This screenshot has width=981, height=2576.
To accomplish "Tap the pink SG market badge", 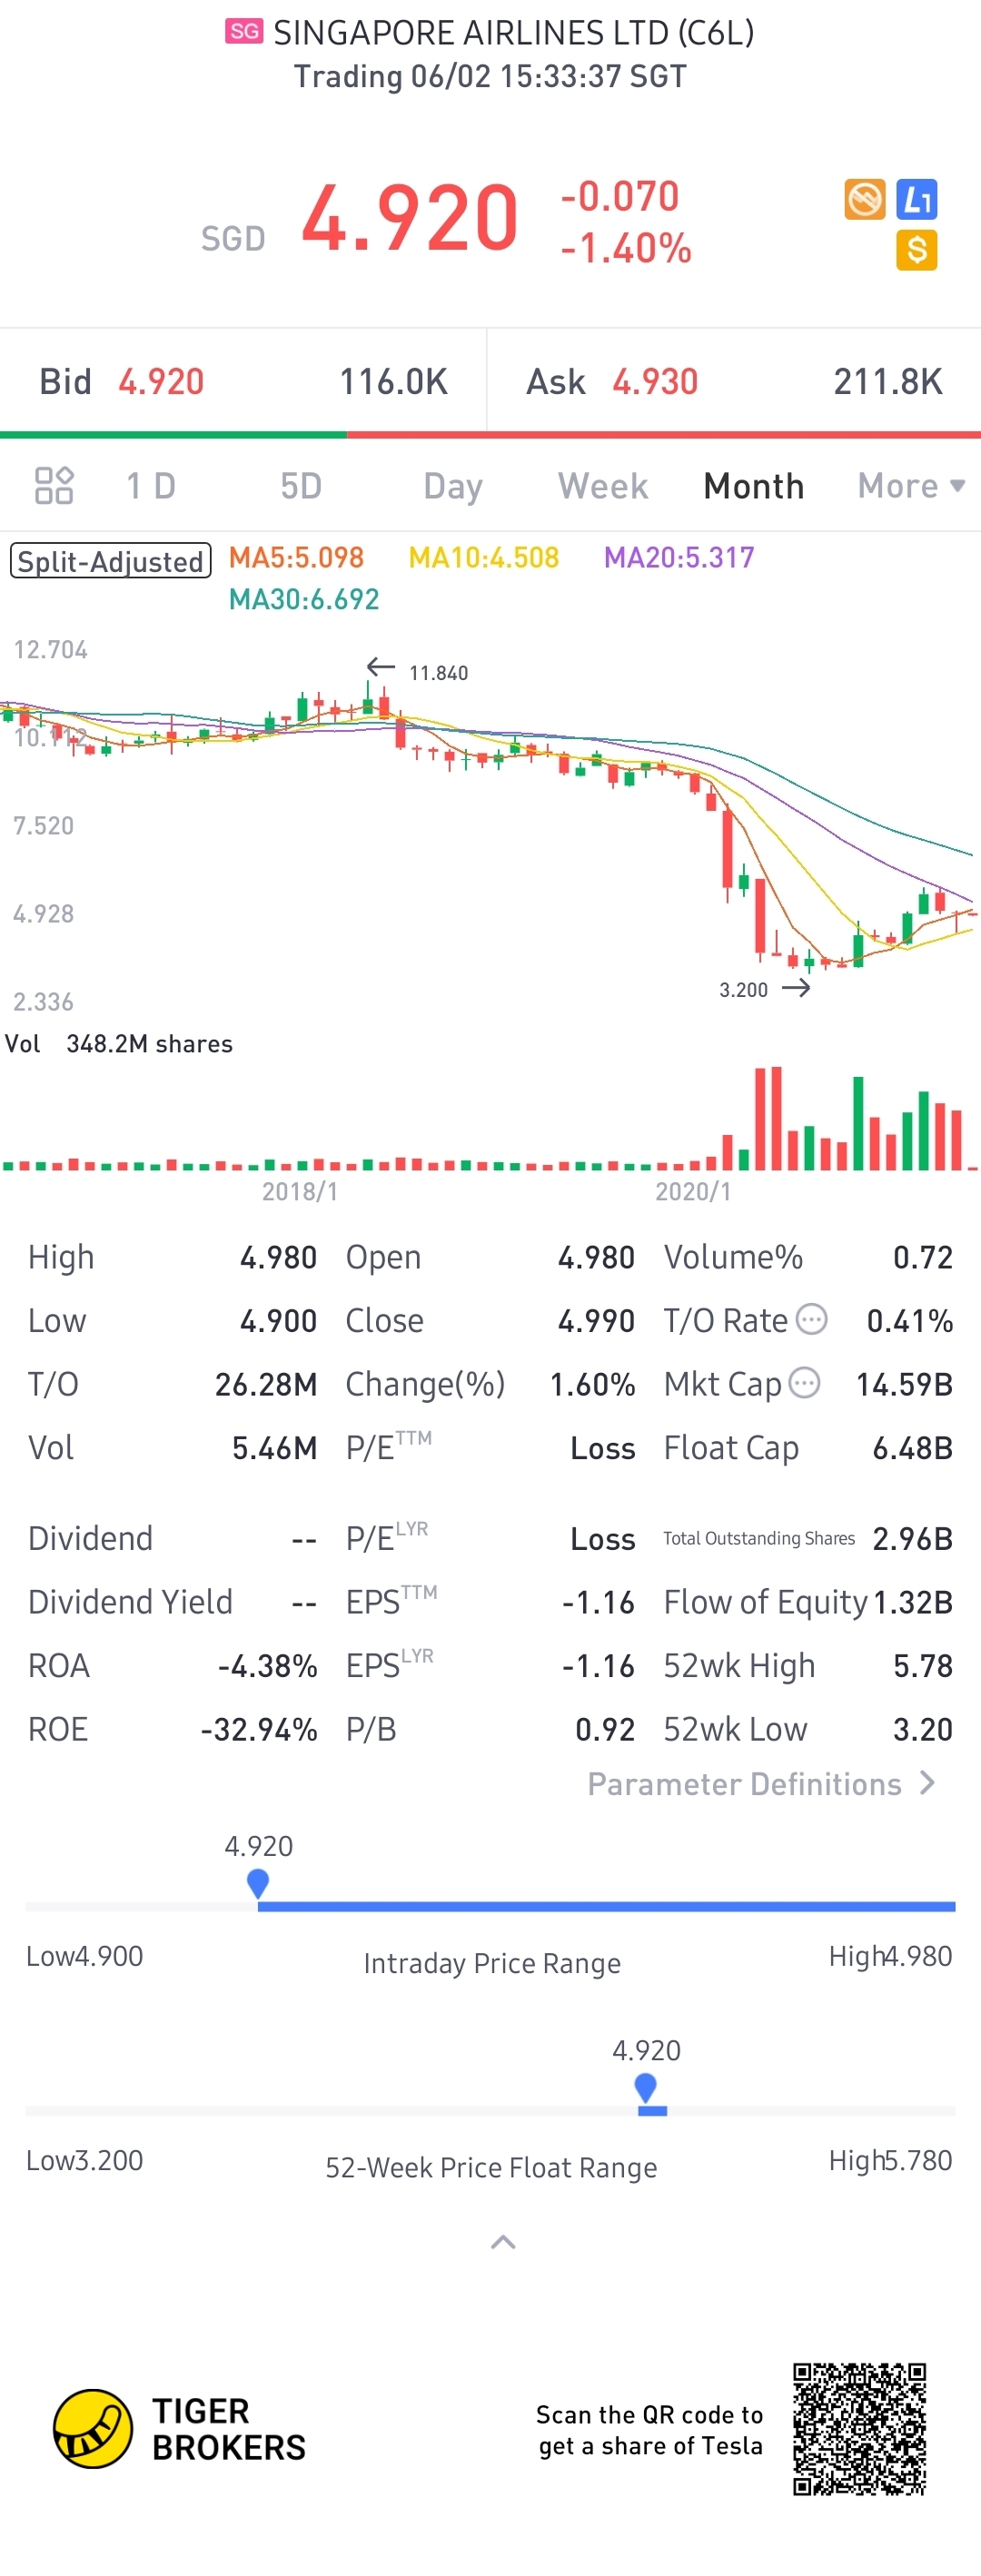I will [x=243, y=32].
